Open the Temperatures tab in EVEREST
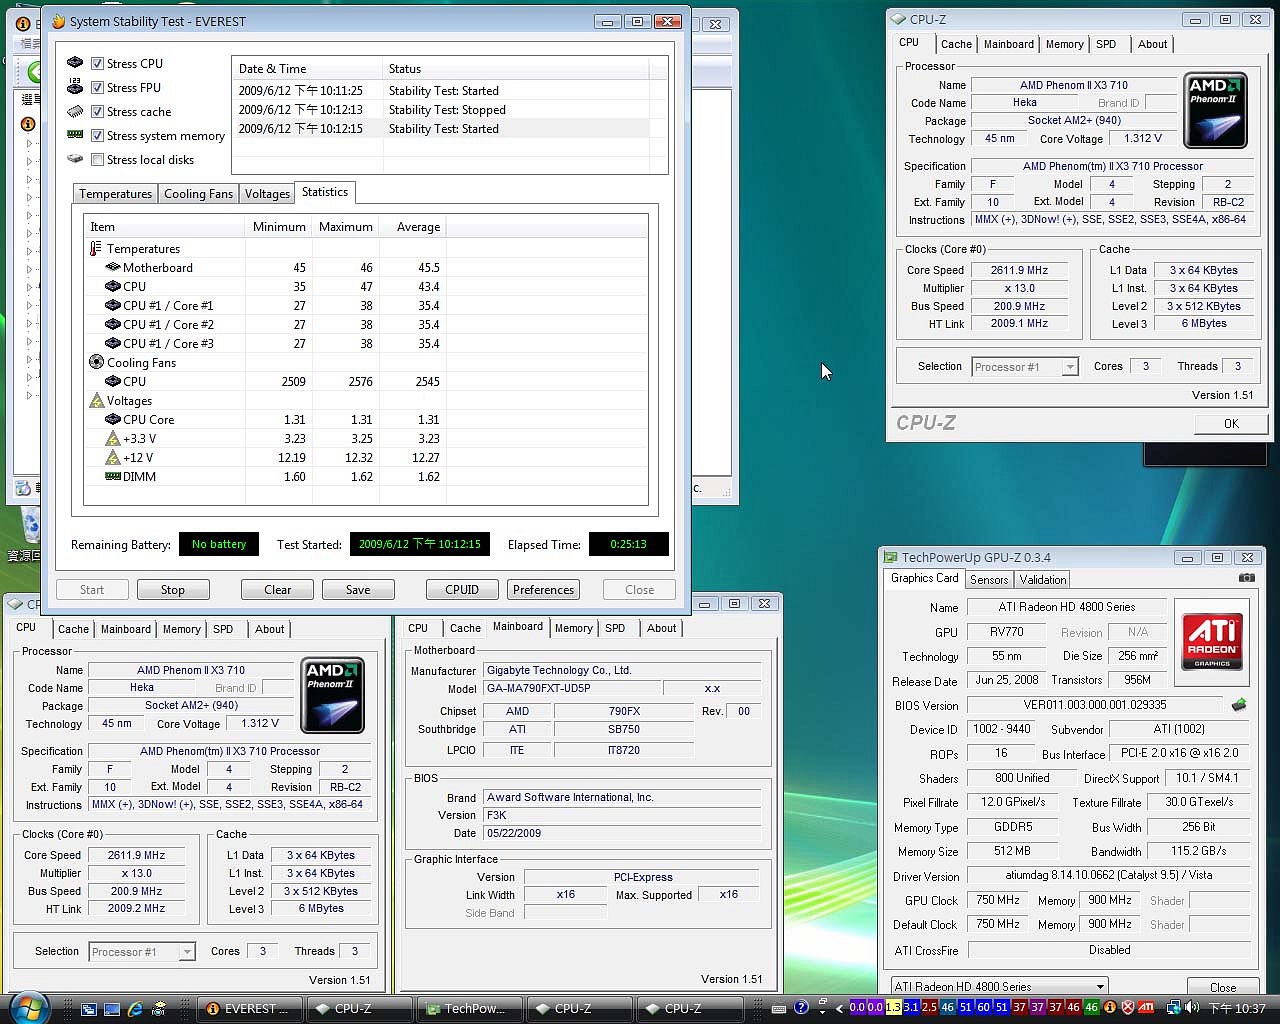Screen dimensions: 1280x1024 [x=115, y=194]
